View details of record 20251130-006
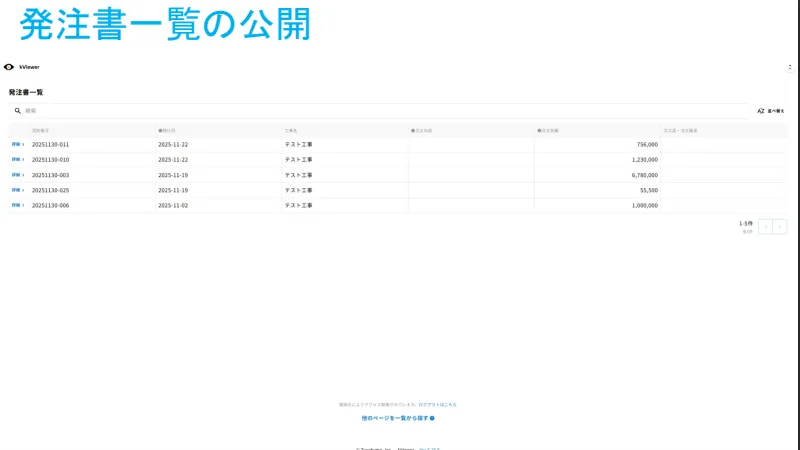This screenshot has width=800, height=450. tap(17, 205)
